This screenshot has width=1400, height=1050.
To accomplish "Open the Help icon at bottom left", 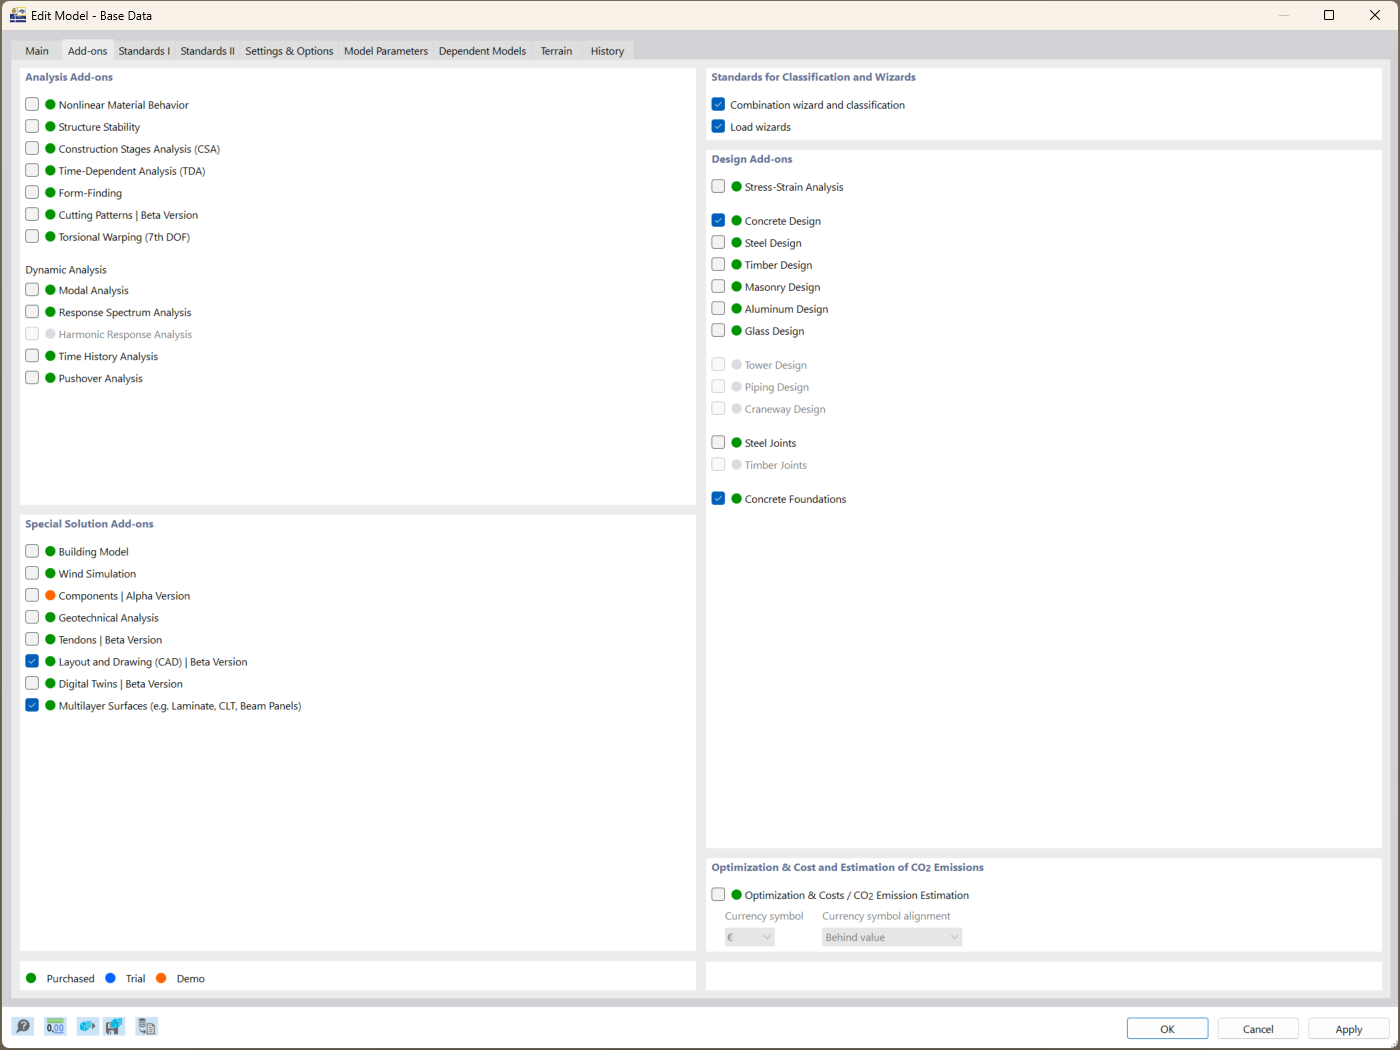I will (x=21, y=1026).
